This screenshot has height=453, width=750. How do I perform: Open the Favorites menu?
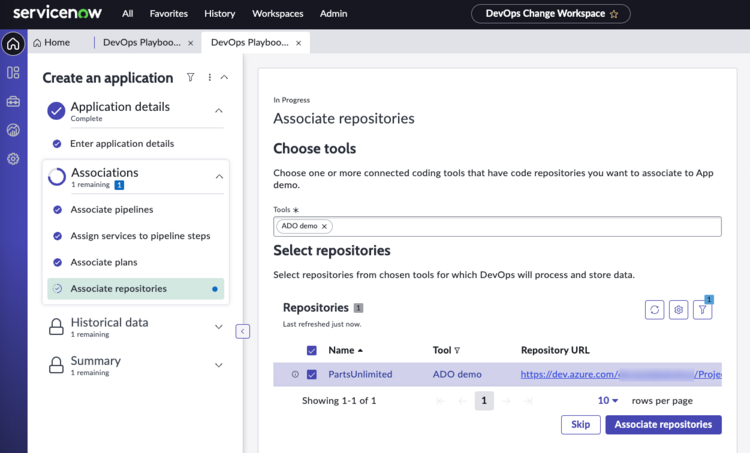tap(168, 14)
